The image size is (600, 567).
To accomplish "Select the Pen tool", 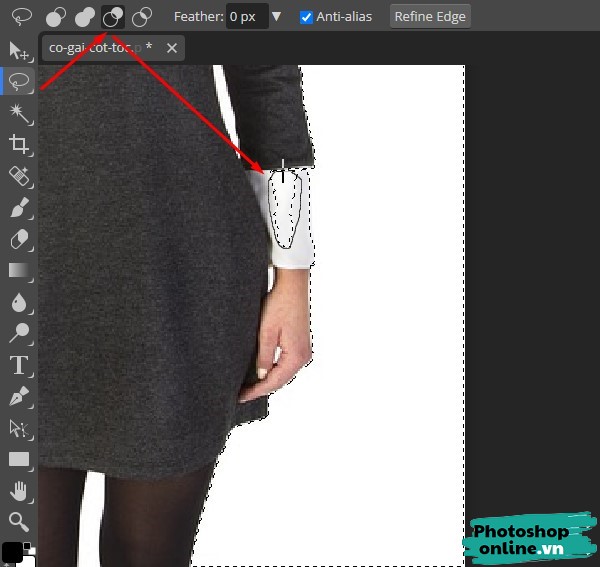I will point(18,396).
